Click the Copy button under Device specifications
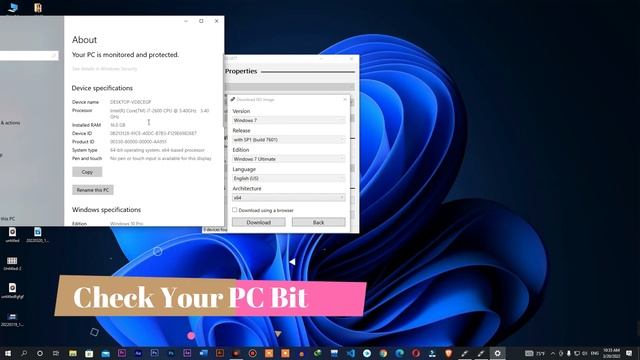Image resolution: width=640 pixels, height=360 pixels. point(87,172)
